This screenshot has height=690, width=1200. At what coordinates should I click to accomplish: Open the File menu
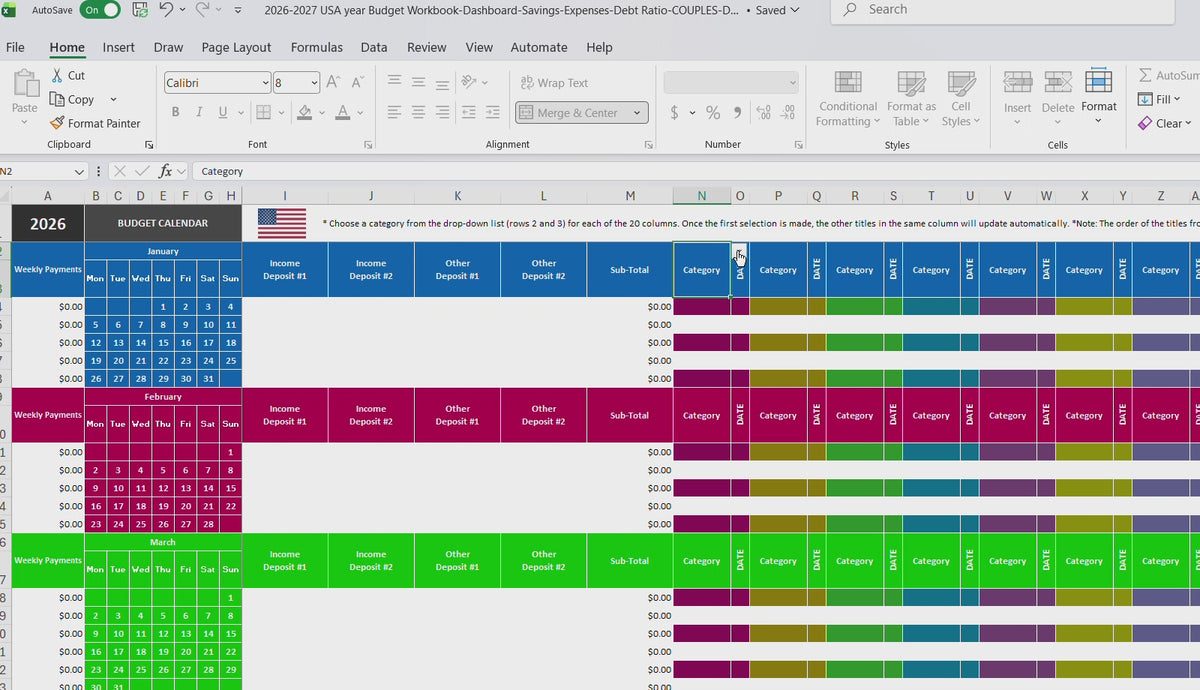16,47
